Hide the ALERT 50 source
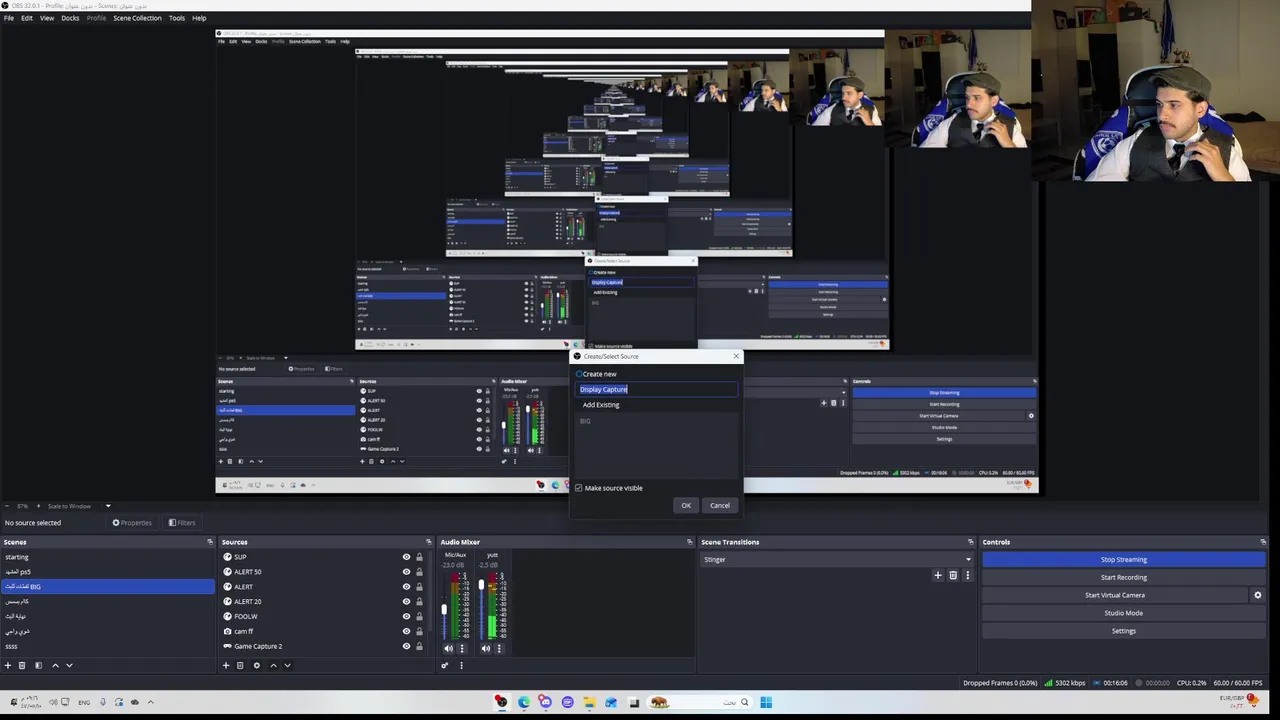This screenshot has width=1280, height=720. pos(406,572)
